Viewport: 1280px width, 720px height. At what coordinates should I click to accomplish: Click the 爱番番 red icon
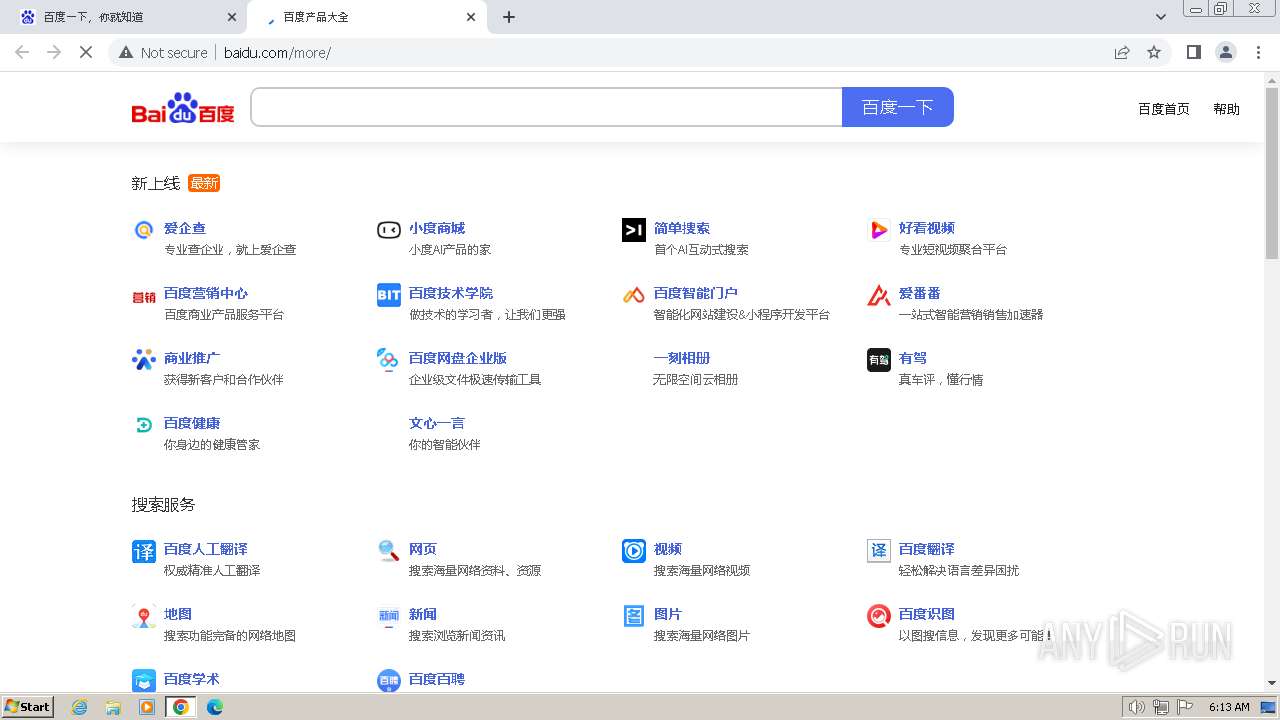click(x=879, y=295)
